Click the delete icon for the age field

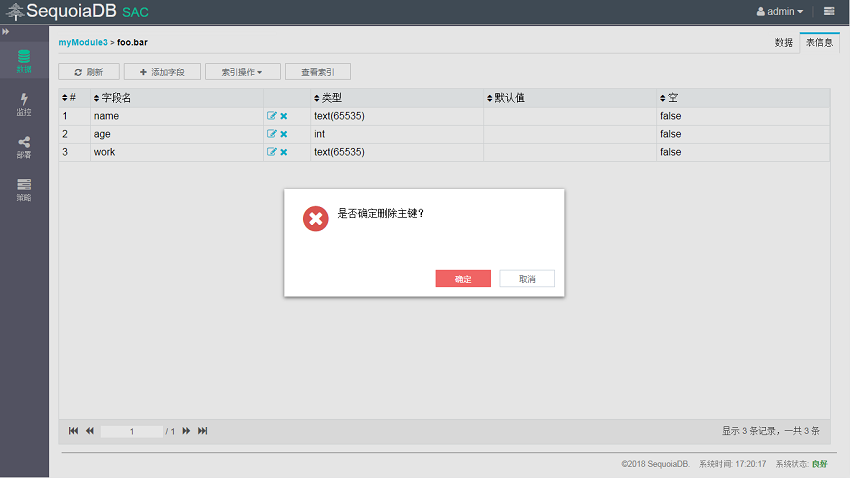pos(284,134)
